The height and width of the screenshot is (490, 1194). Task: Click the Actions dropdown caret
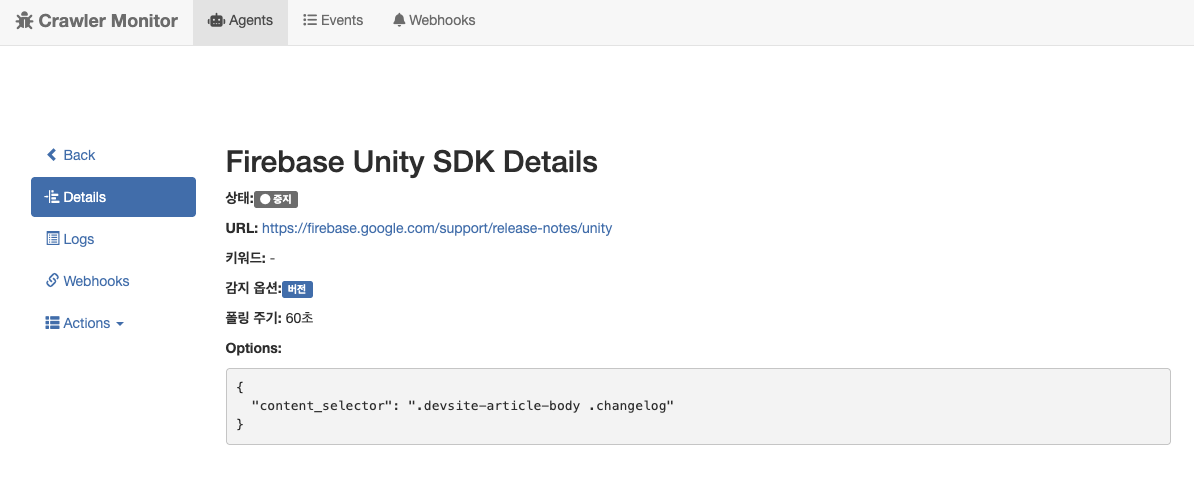[x=120, y=324]
